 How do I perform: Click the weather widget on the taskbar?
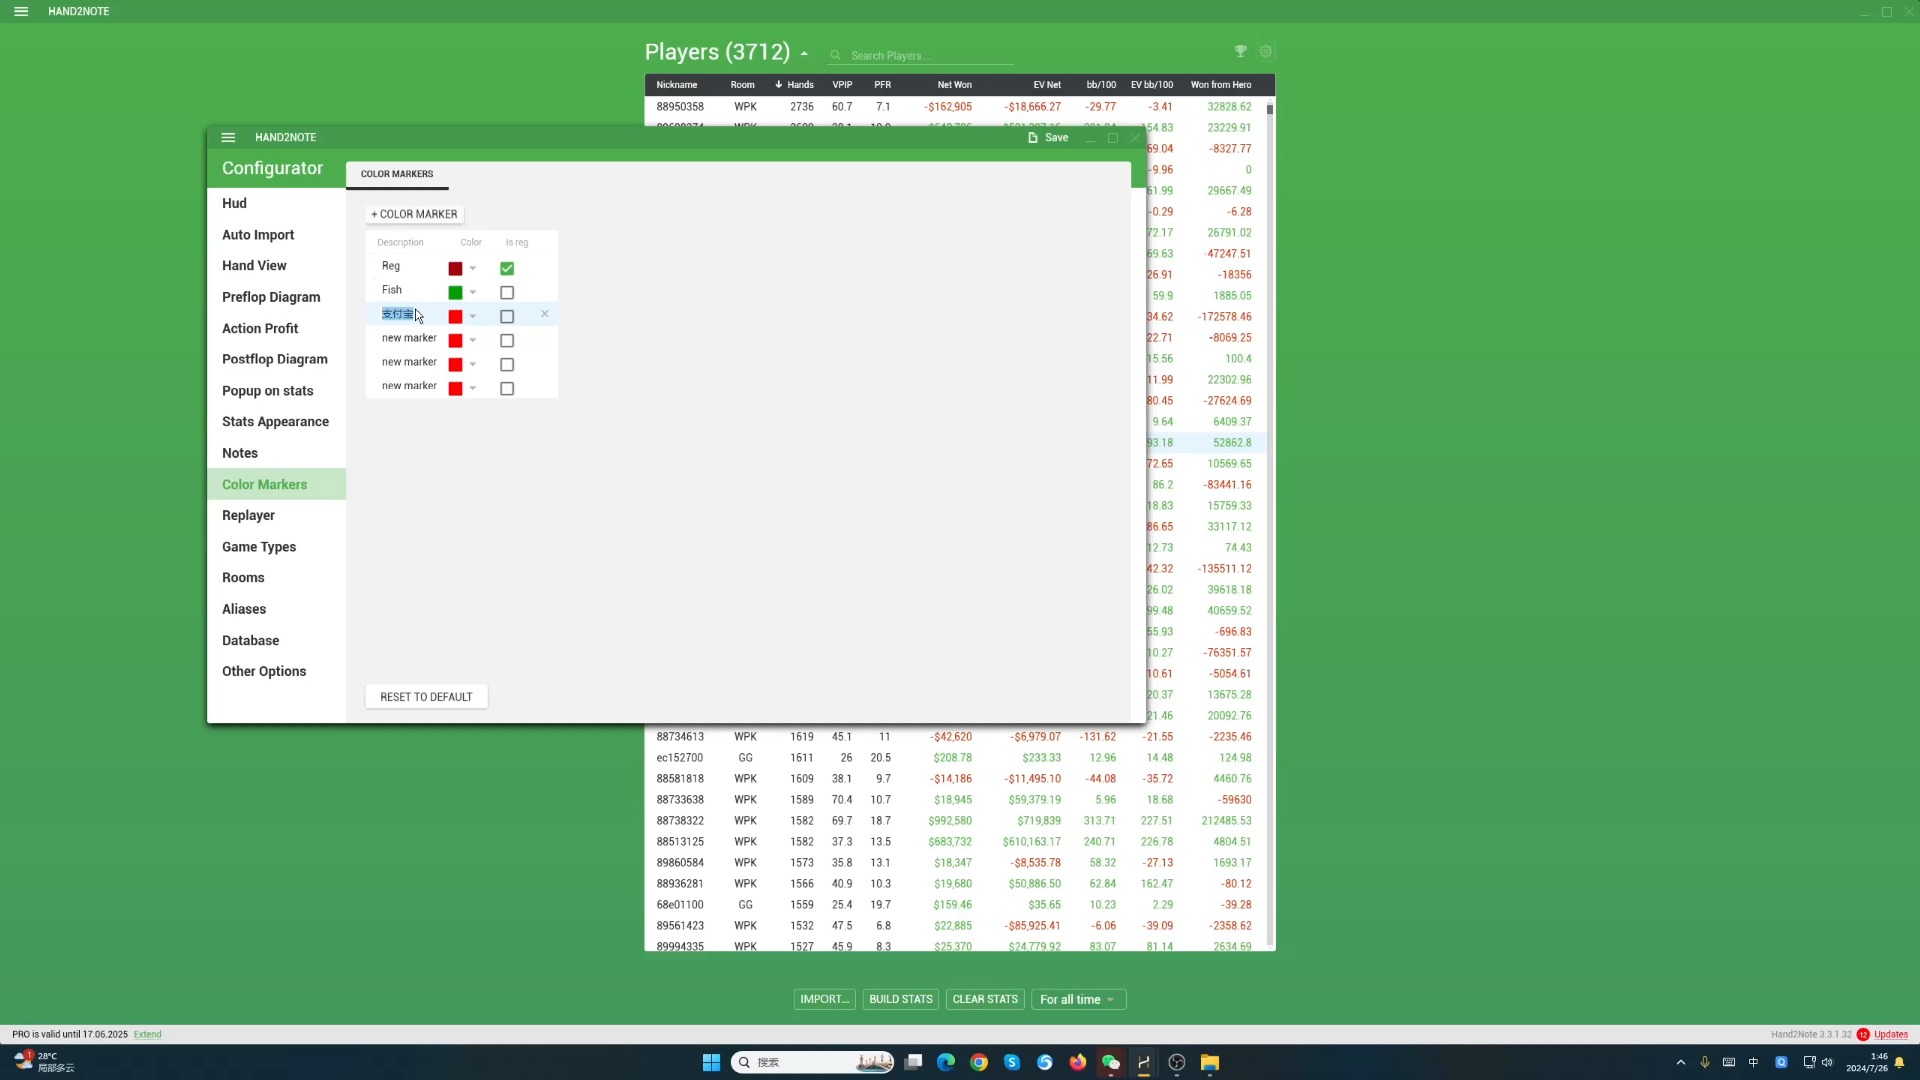pyautogui.click(x=45, y=1062)
